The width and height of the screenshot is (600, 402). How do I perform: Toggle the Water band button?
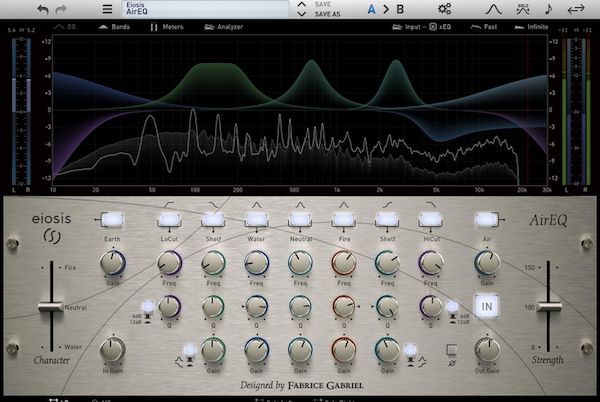256,220
